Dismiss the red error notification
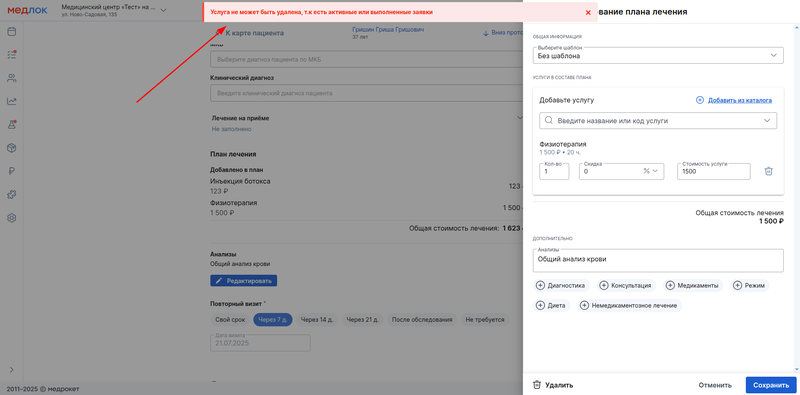Screen dimensions: 800x395 (588, 12)
